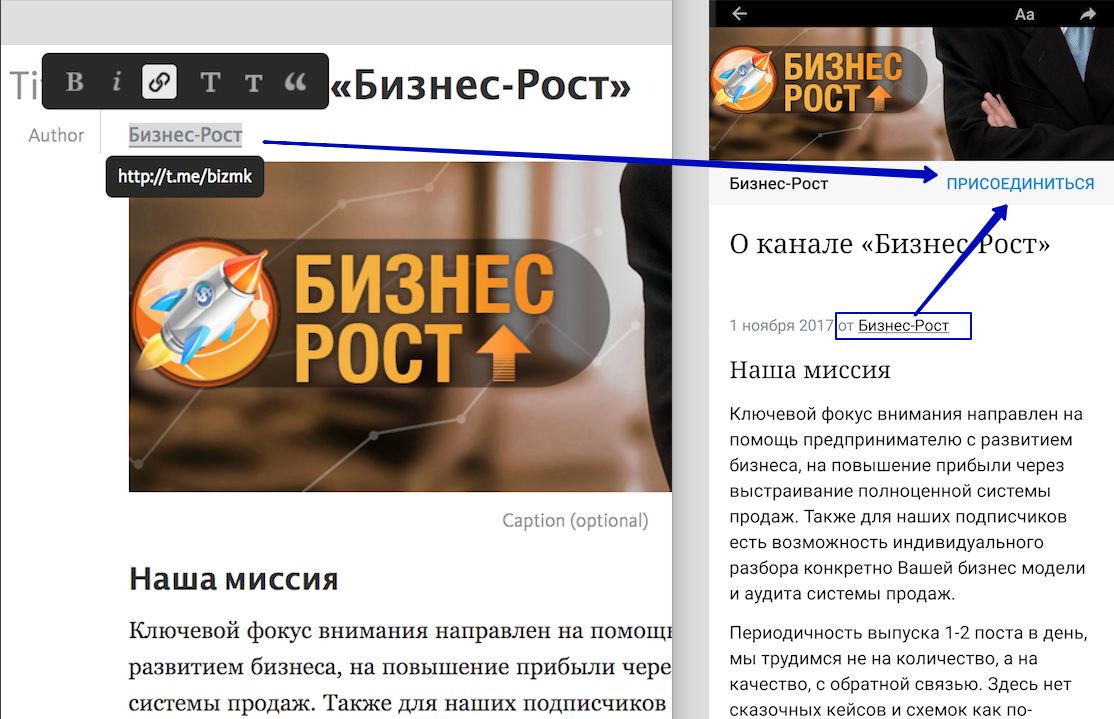Share the article using the forward arrow
The width and height of the screenshot is (1114, 719).
[1088, 13]
